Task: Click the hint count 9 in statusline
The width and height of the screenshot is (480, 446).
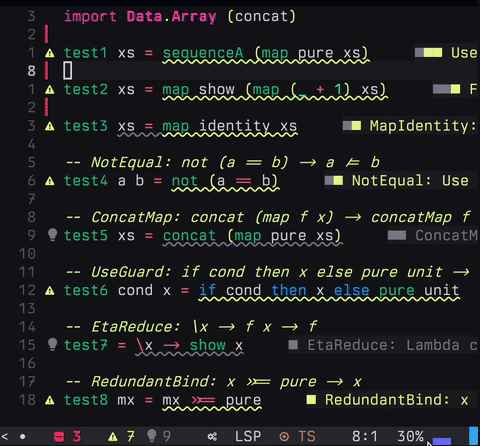Action: tap(167, 436)
